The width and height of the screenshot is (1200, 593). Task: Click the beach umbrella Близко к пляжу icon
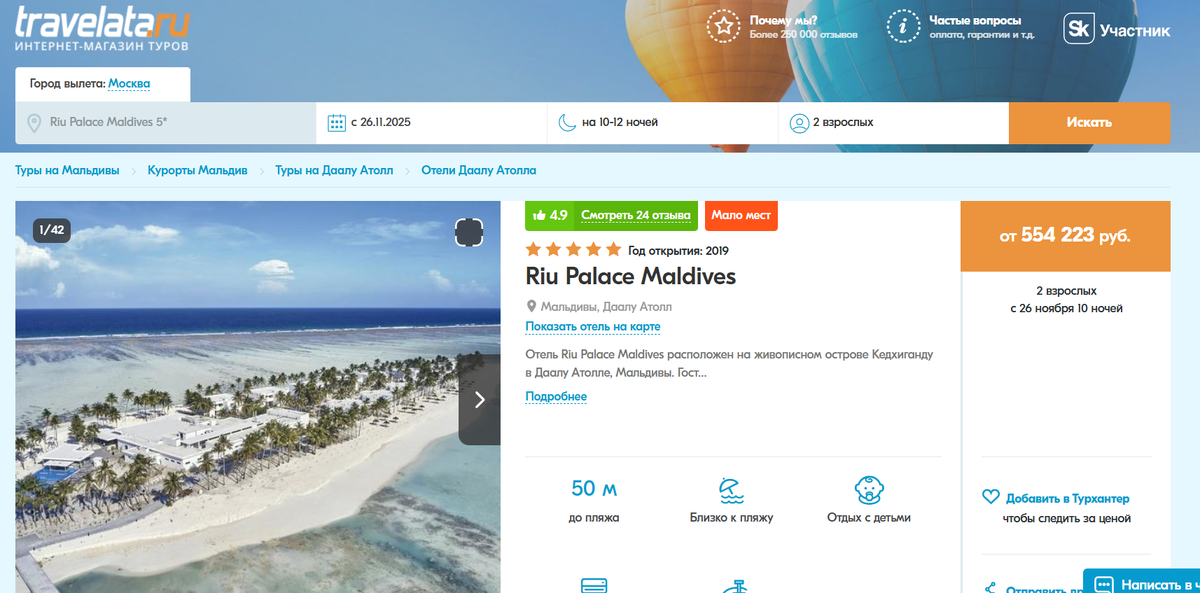coord(731,490)
